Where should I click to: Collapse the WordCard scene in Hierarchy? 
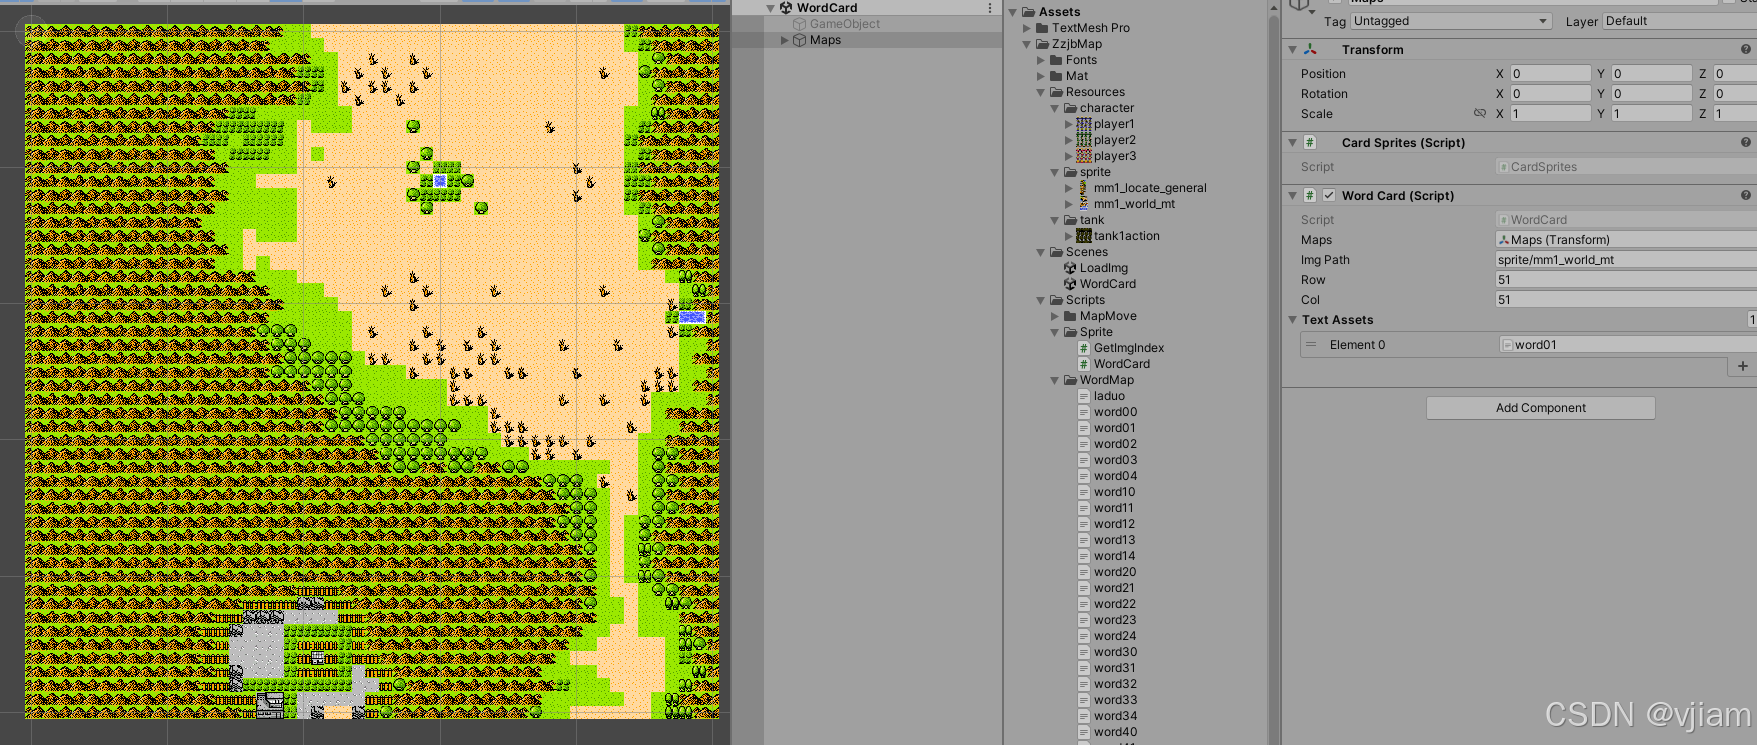tap(770, 8)
